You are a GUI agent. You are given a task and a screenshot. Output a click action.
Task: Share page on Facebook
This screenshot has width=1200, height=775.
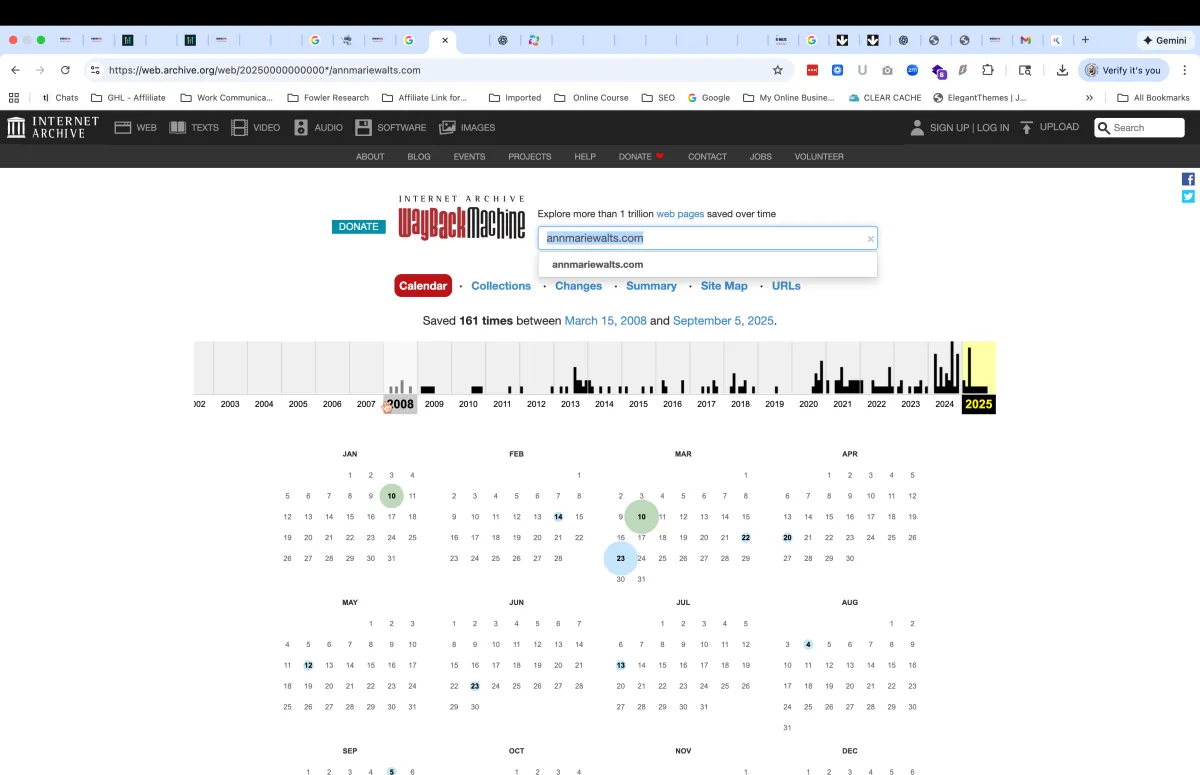[1188, 179]
